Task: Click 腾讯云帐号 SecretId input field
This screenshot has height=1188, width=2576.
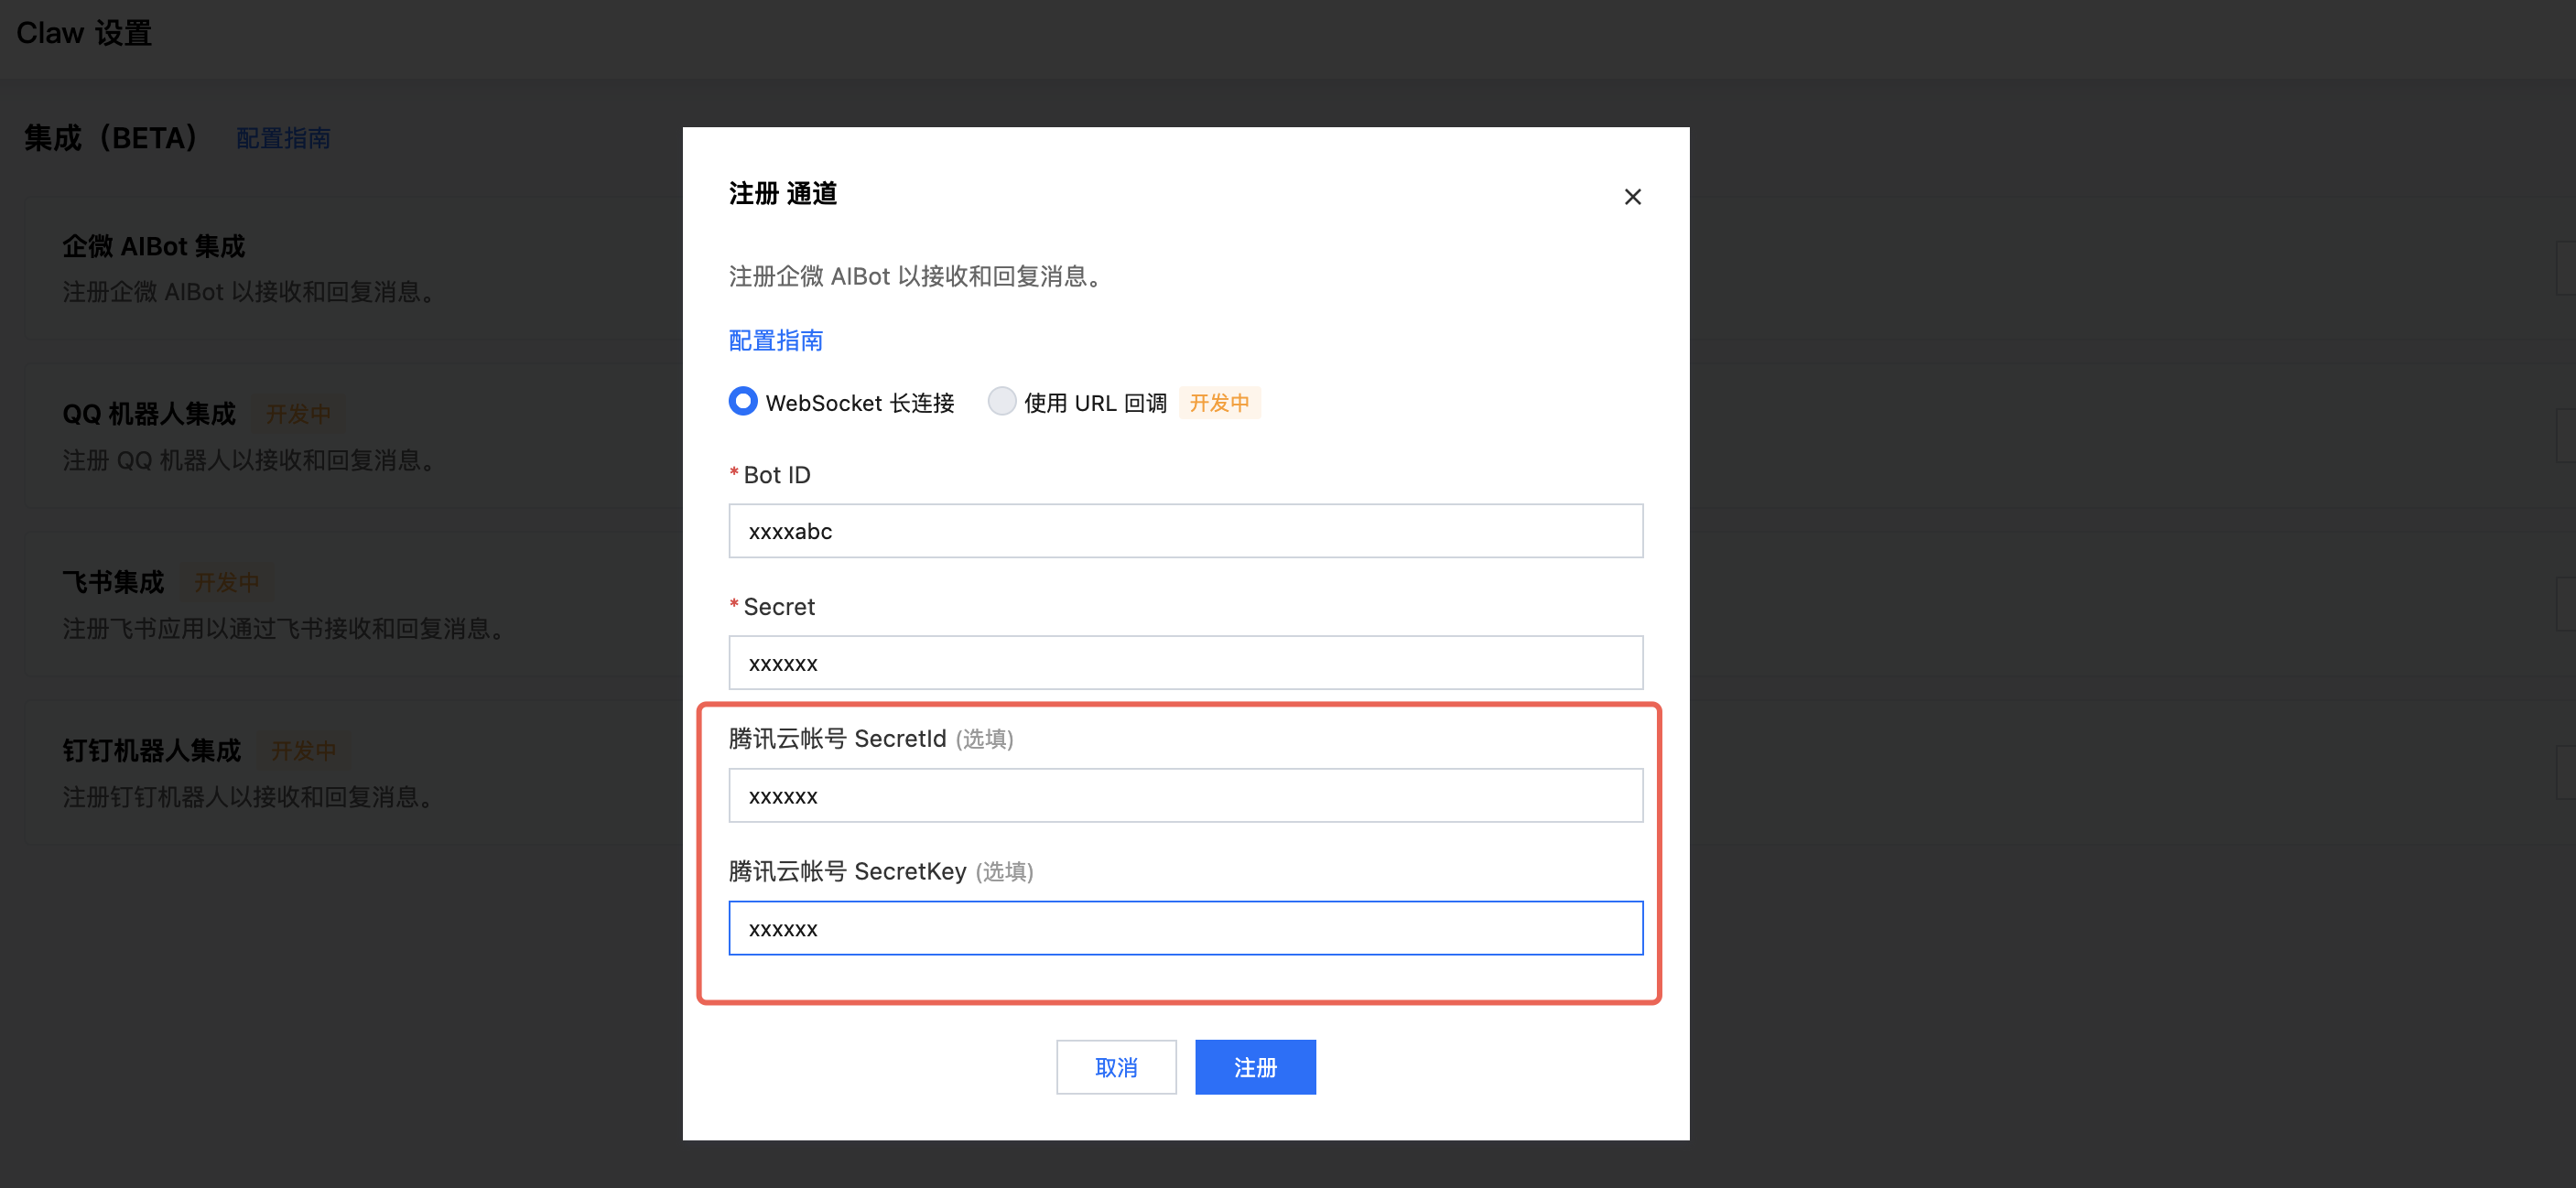Action: [1185, 796]
